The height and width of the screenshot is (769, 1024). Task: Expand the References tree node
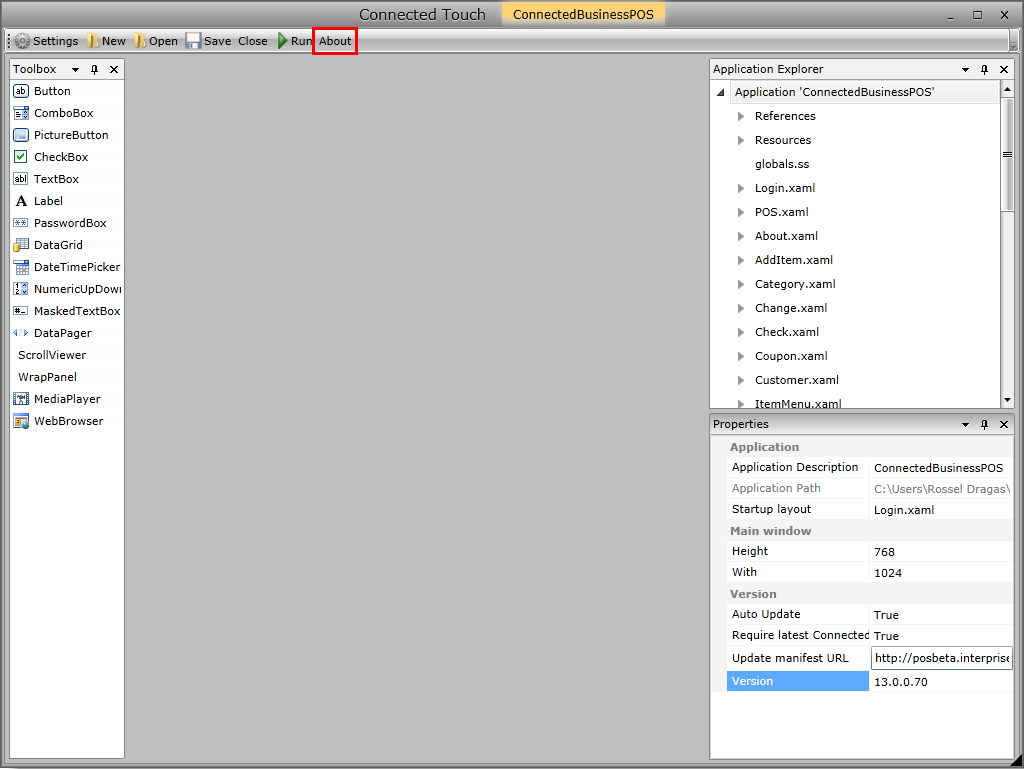(741, 116)
